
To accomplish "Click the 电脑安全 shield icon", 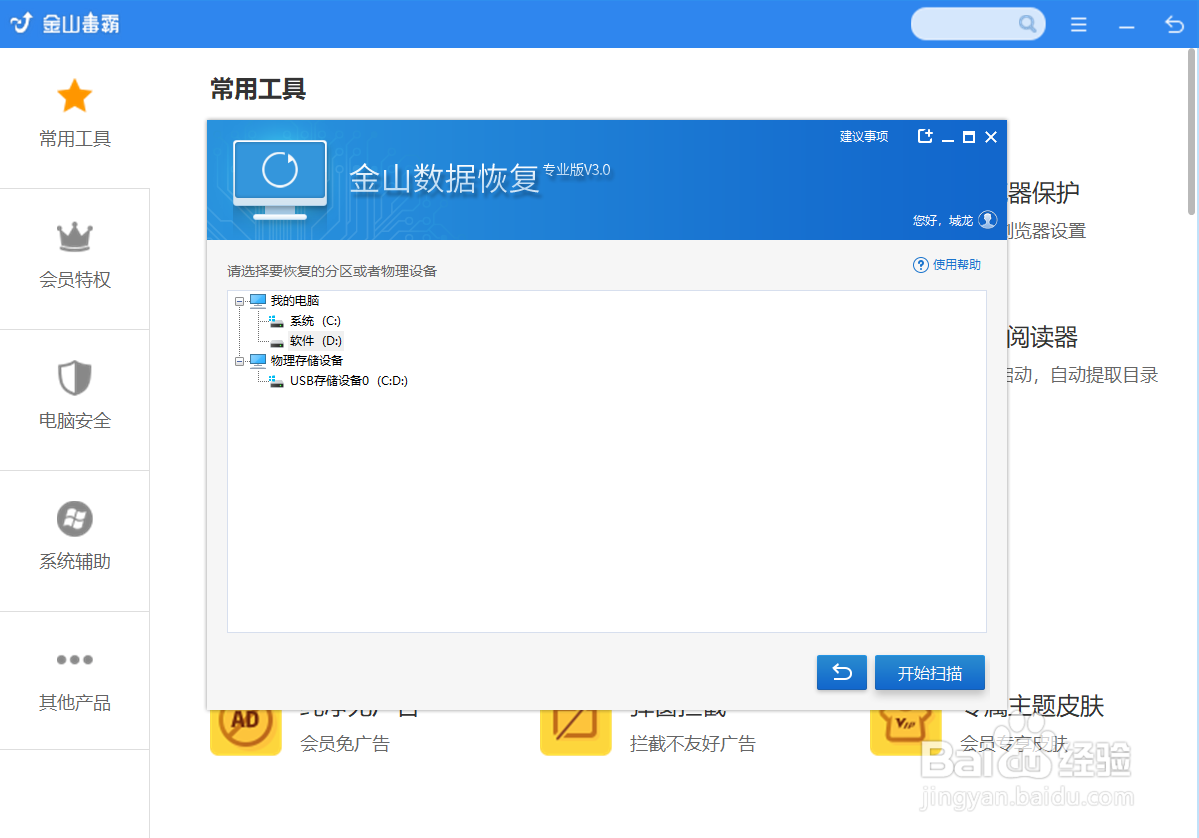I will point(75,378).
